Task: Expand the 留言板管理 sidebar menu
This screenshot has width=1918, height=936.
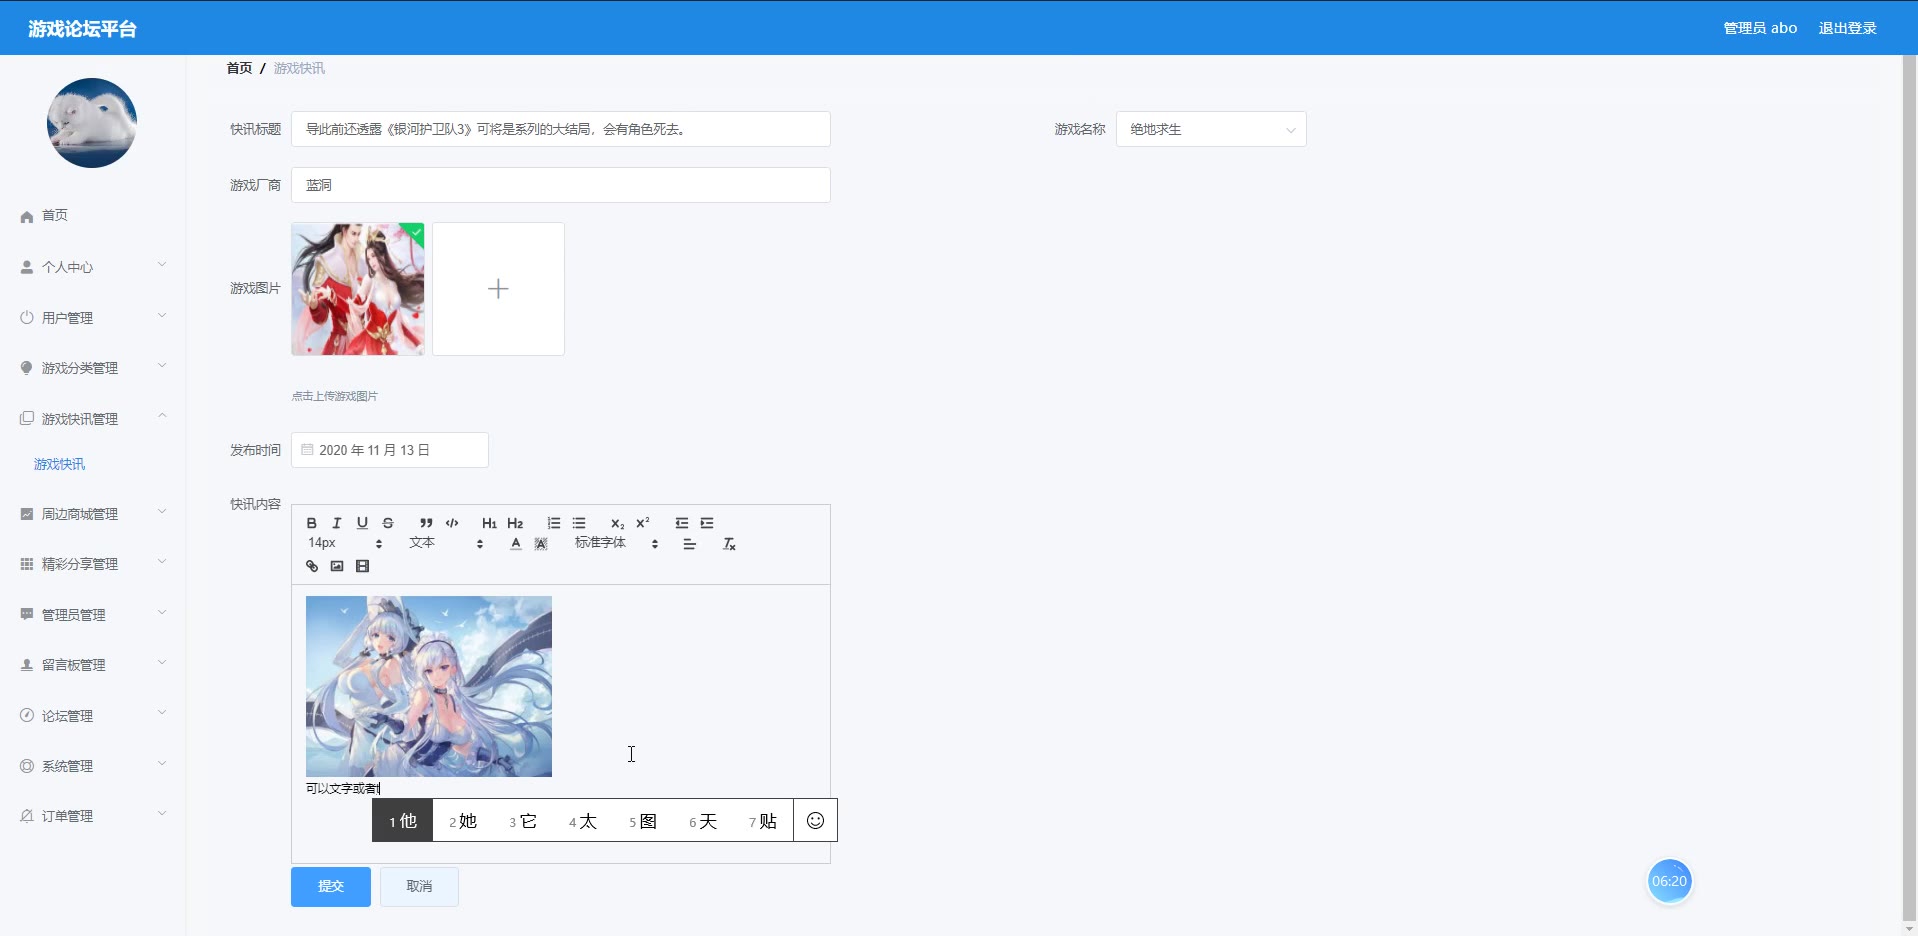Action: coord(92,665)
